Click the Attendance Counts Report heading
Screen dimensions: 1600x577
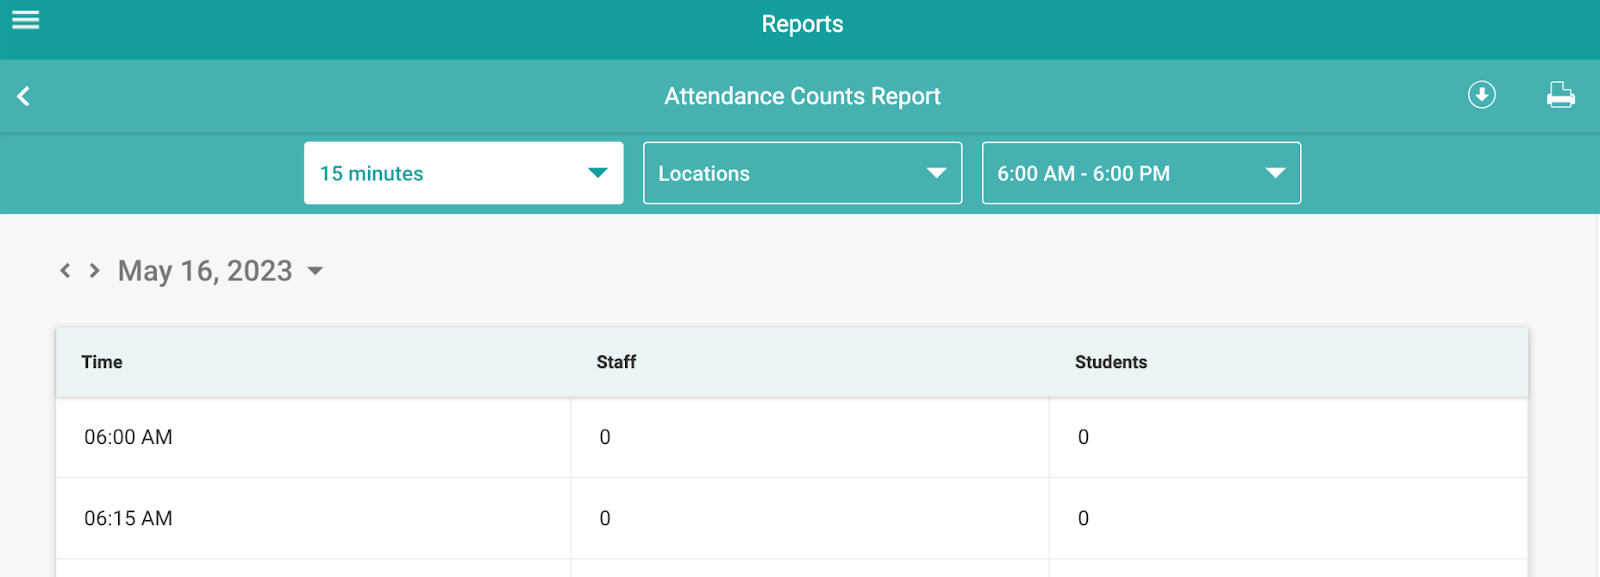click(802, 96)
